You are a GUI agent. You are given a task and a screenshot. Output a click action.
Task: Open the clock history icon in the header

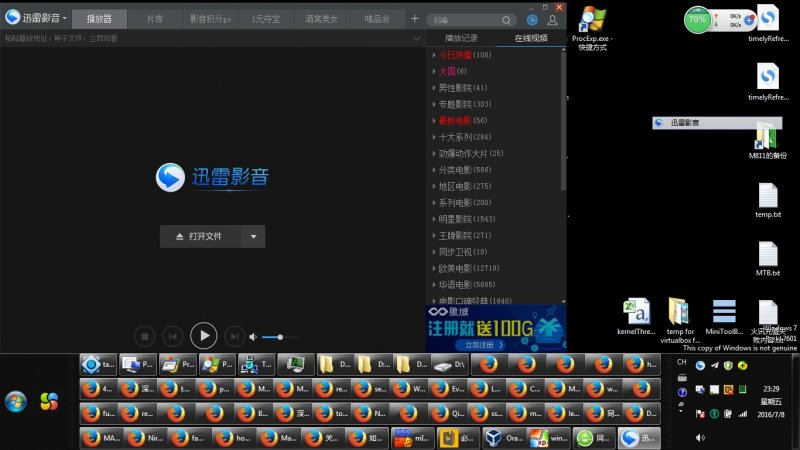[x=532, y=20]
